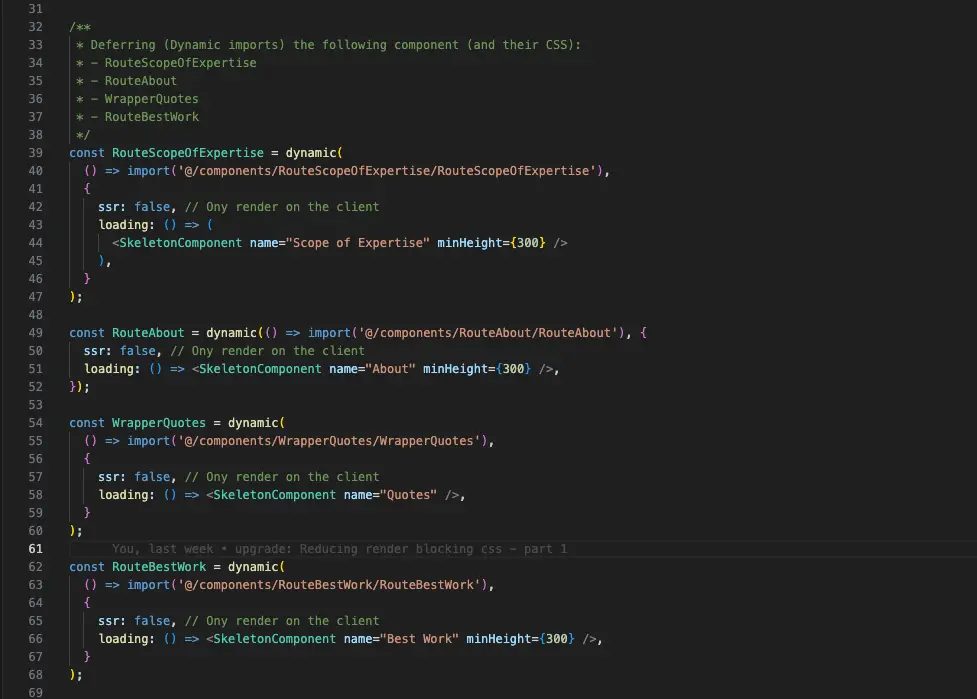Viewport: 977px width, 699px height.
Task: Click 'ssr: false' on line 50
Action: (119, 351)
